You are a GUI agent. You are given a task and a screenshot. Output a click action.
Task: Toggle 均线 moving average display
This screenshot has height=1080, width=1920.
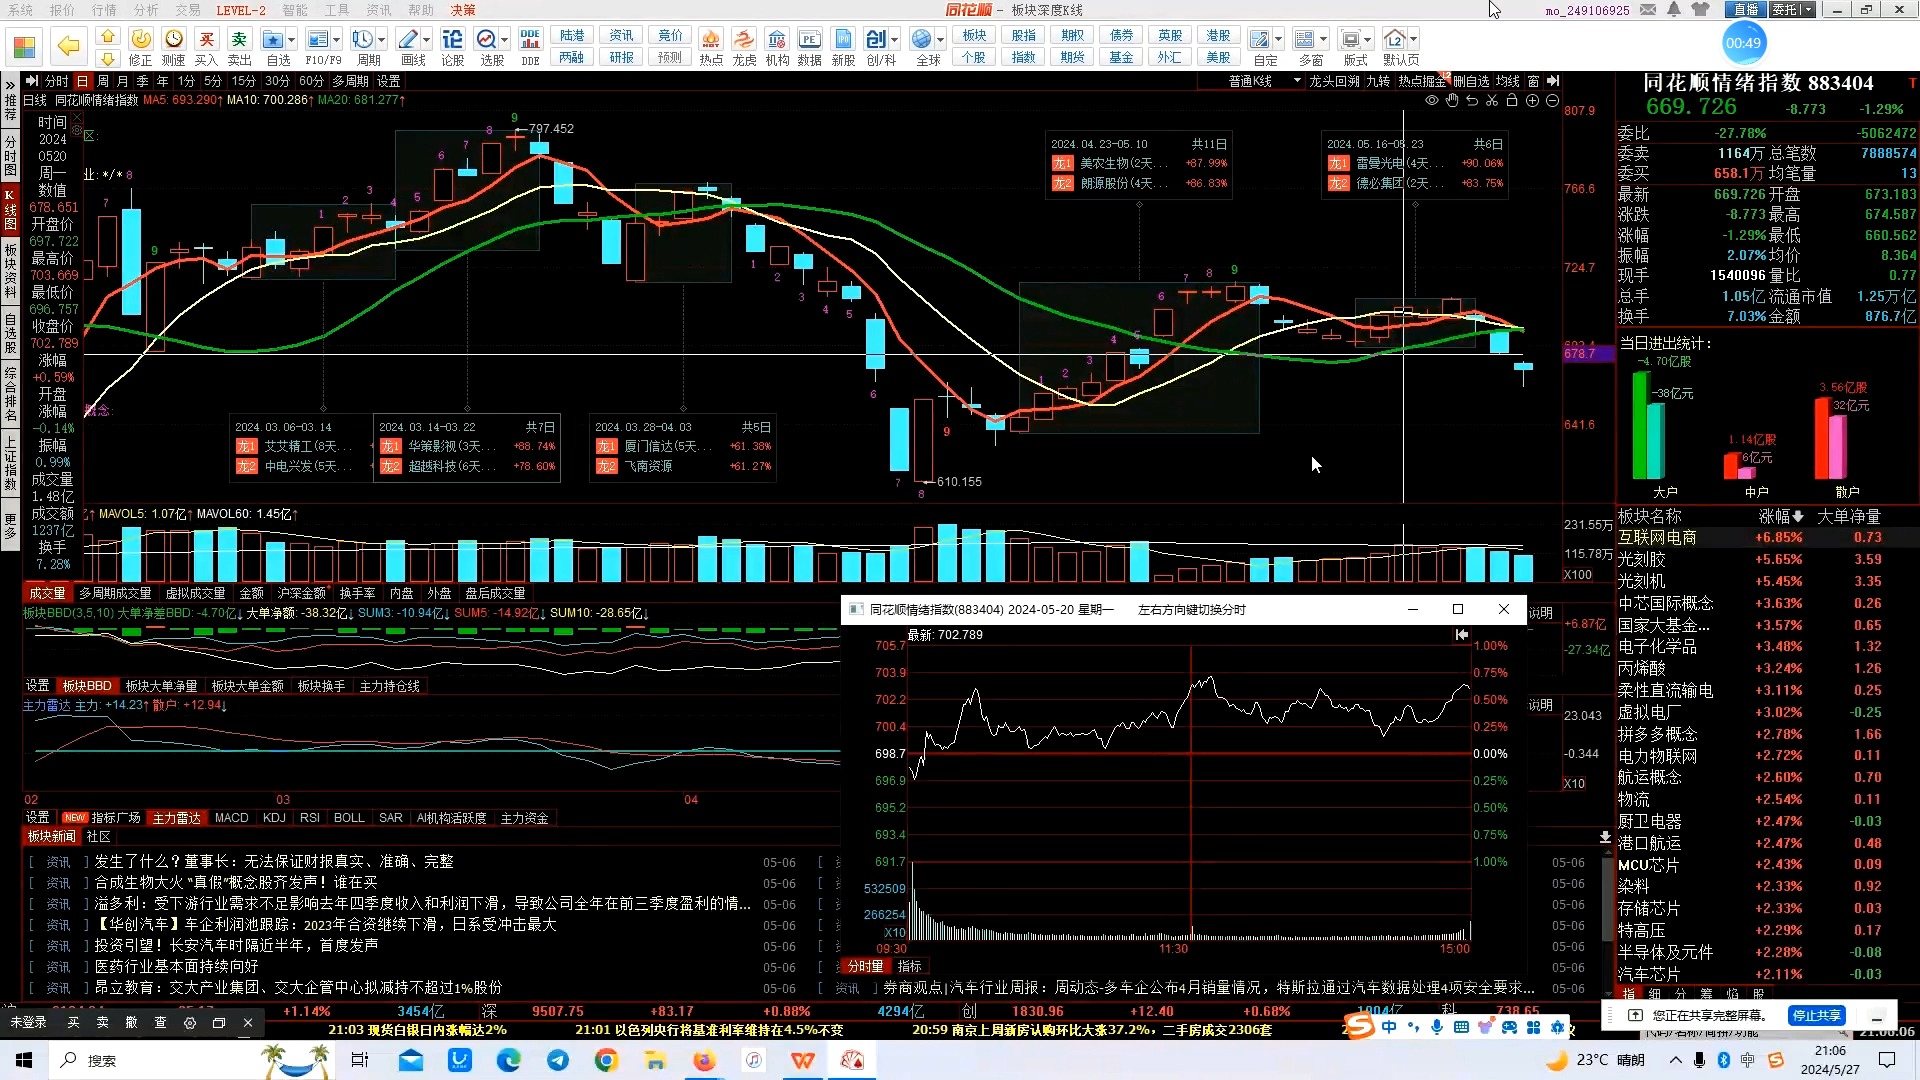coord(1508,81)
